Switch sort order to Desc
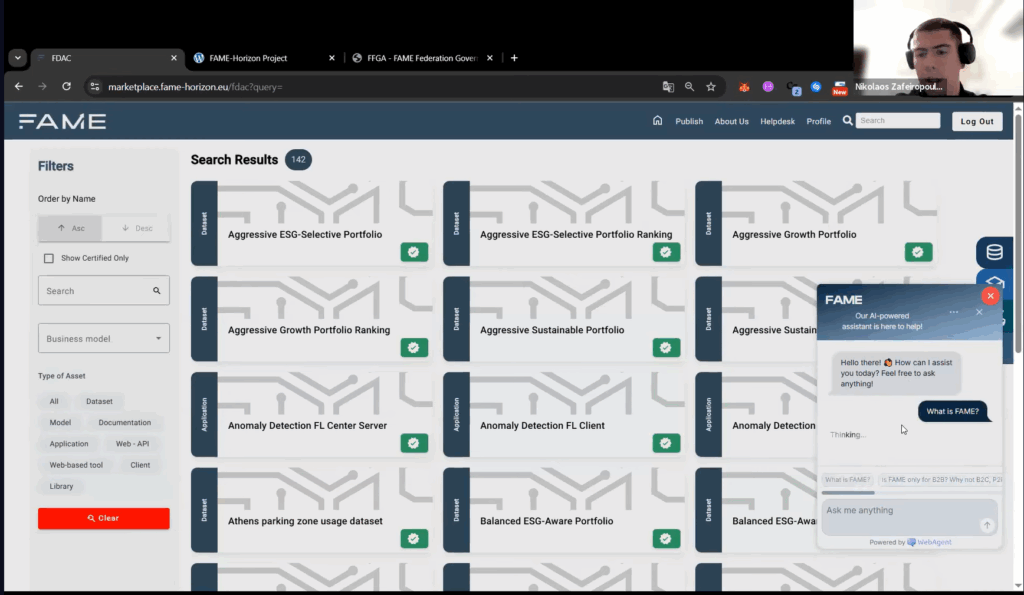Viewport: 1024px width, 595px height. coord(137,228)
